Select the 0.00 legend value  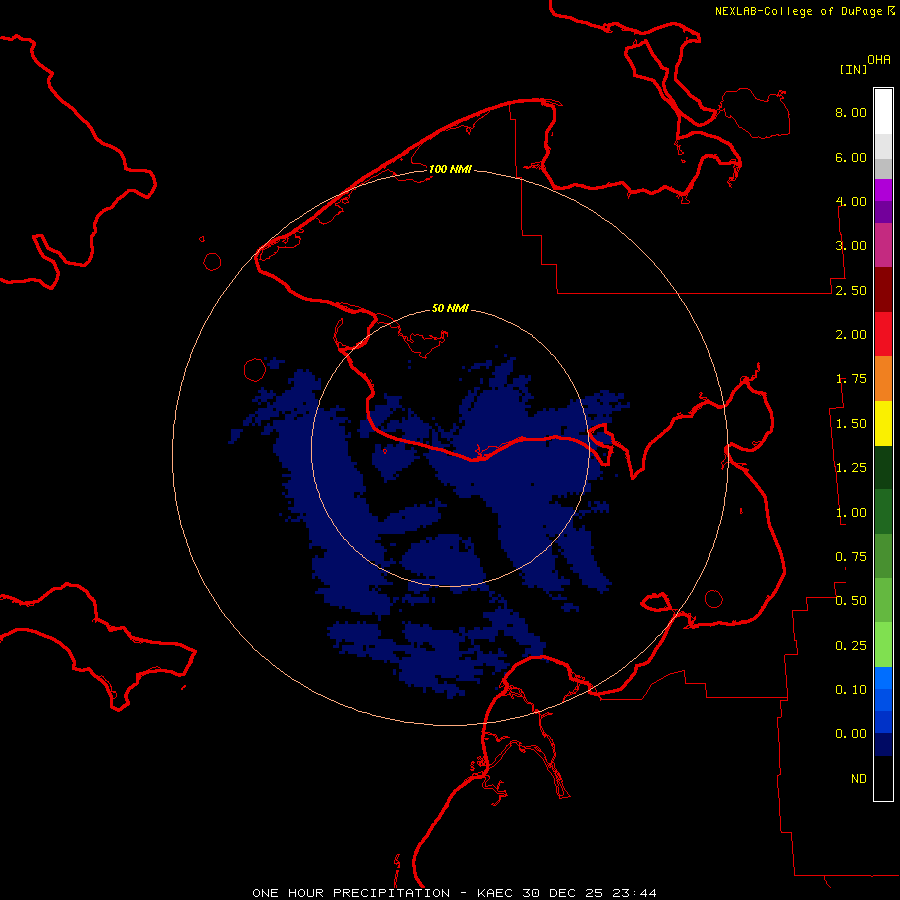[851, 734]
